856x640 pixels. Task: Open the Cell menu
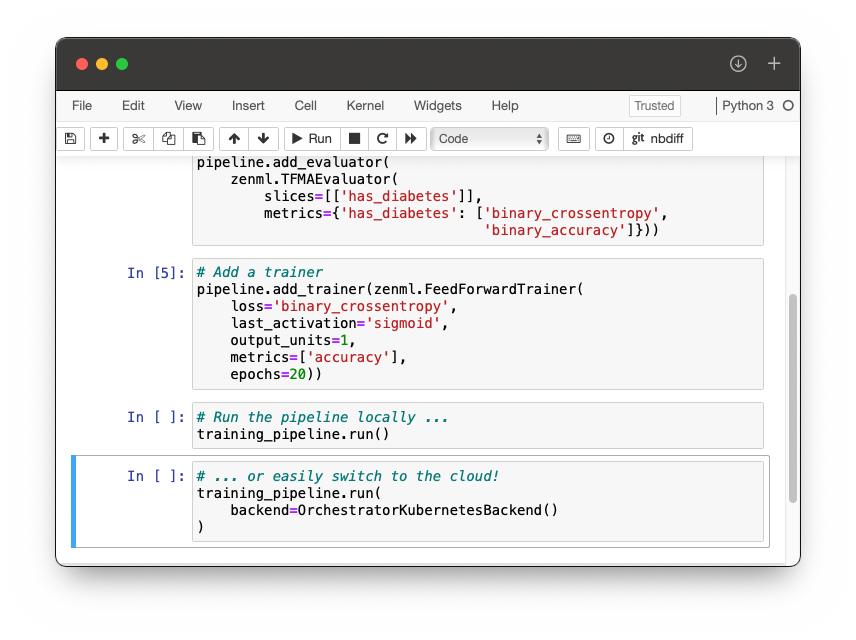[x=306, y=105]
